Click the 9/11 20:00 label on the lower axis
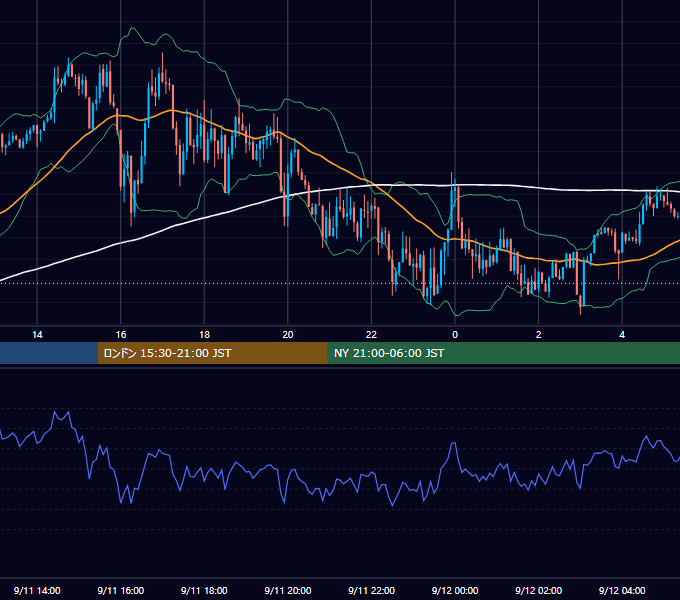680x600 pixels. 288,590
